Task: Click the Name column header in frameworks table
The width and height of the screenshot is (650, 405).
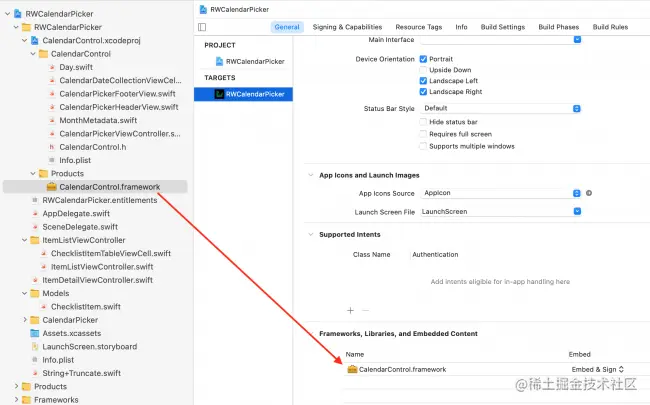Action: pyautogui.click(x=355, y=354)
